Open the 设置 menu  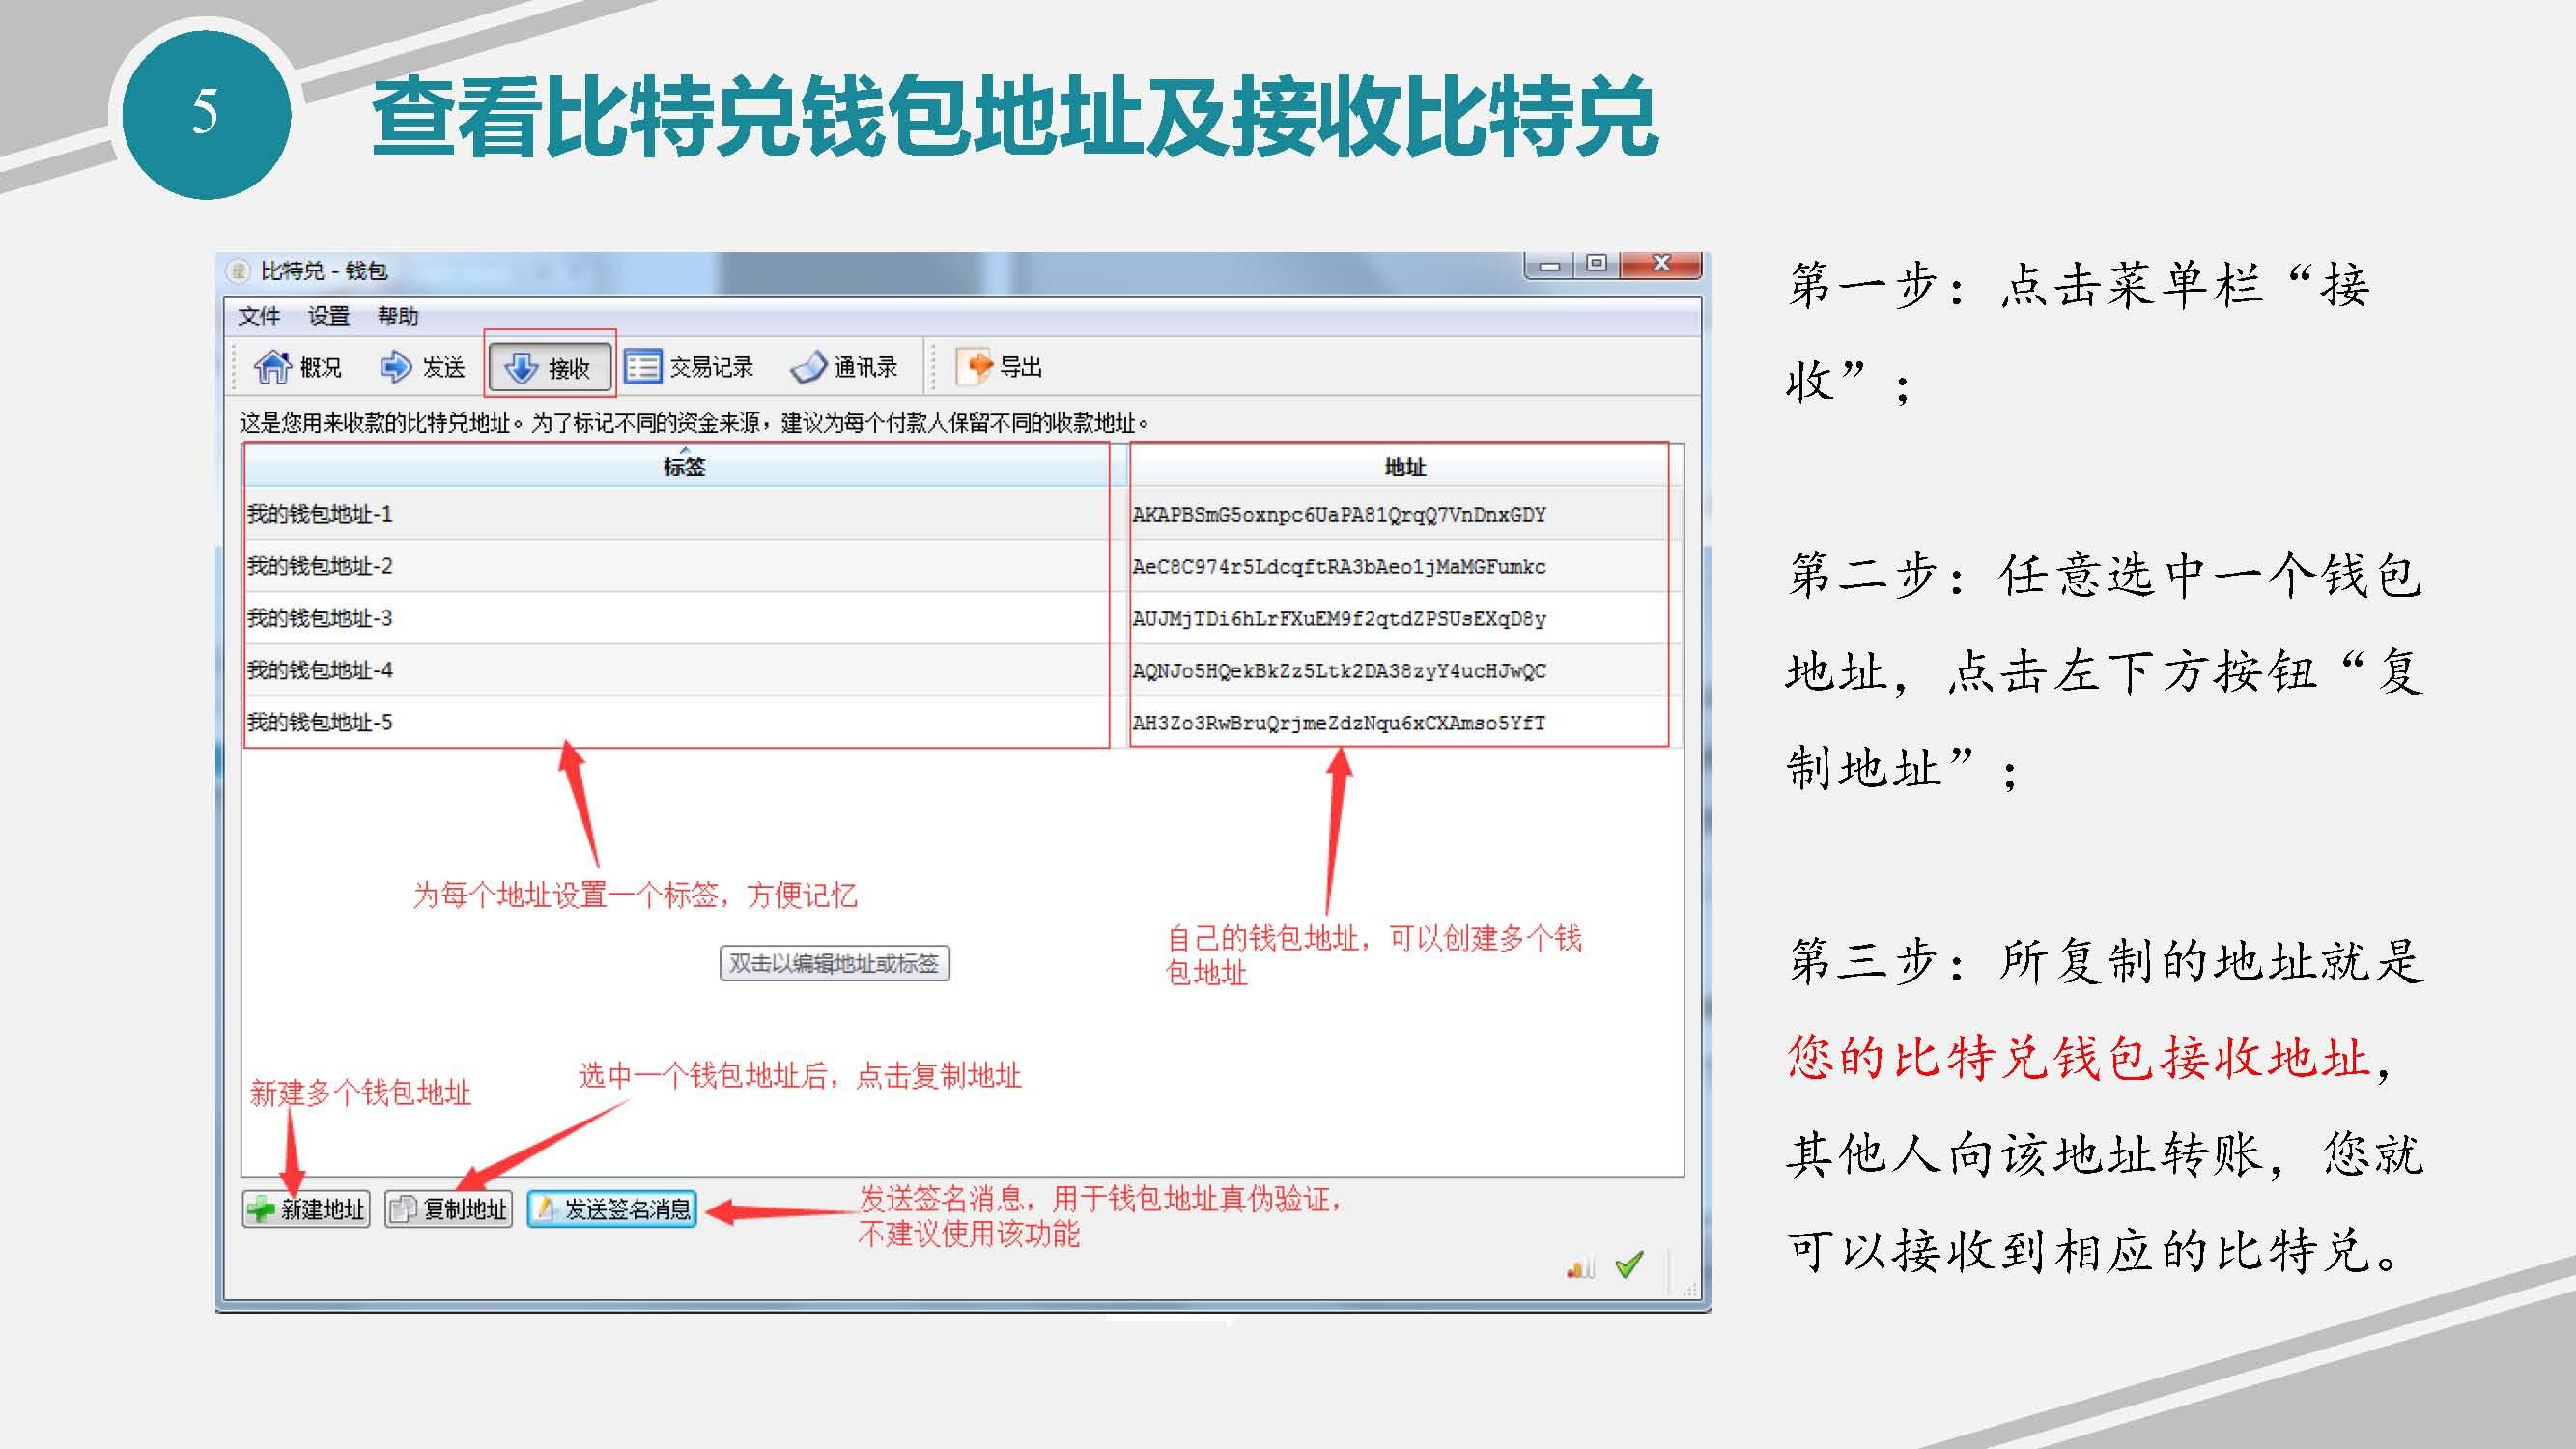(328, 316)
